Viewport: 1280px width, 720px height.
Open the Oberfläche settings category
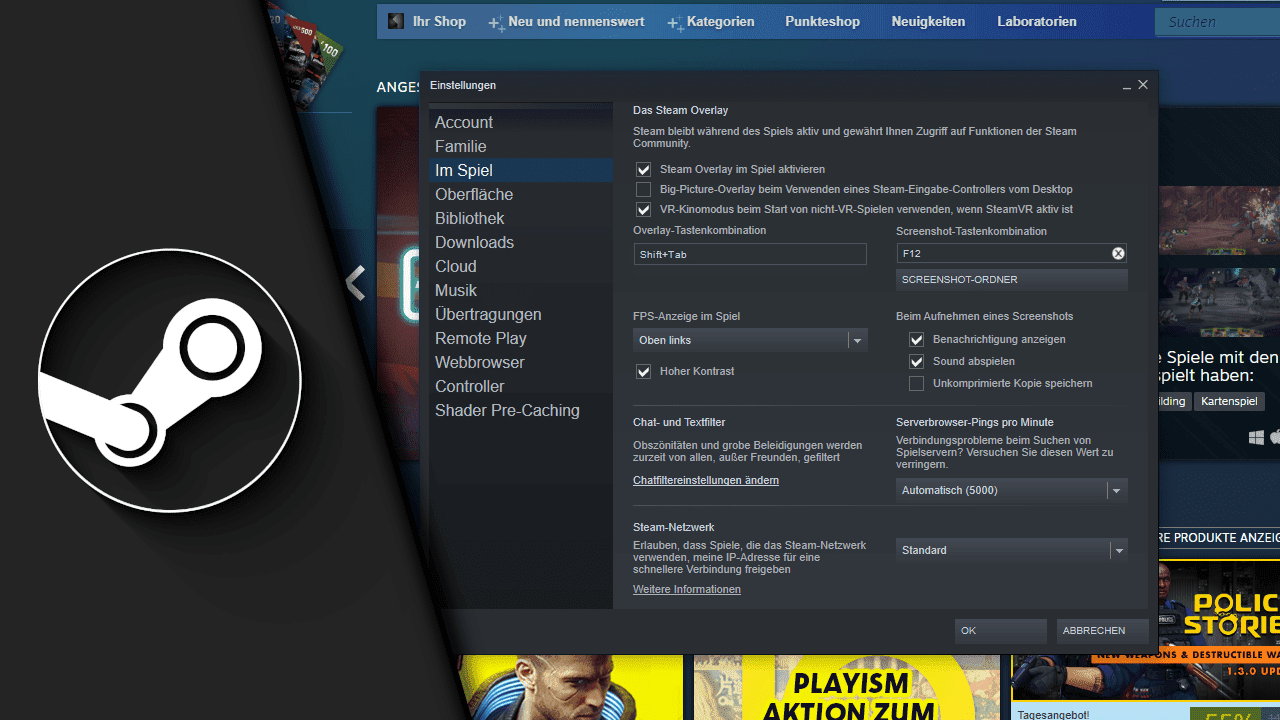tap(521, 194)
